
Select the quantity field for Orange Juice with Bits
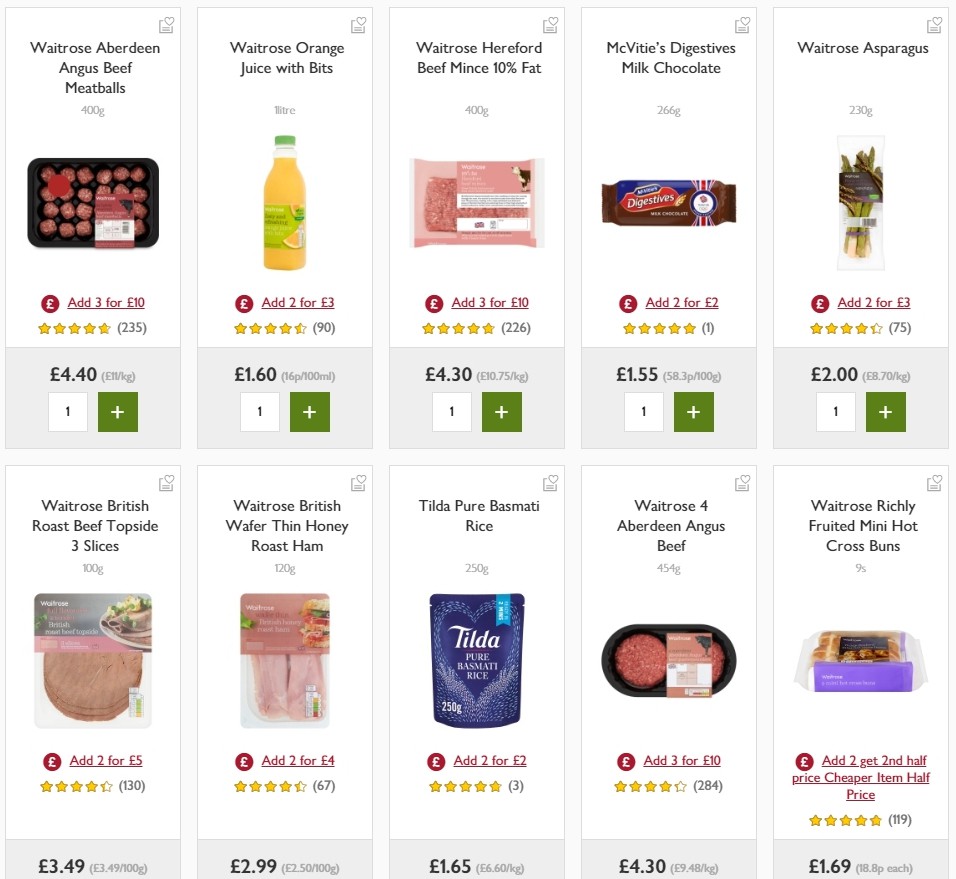pos(260,411)
